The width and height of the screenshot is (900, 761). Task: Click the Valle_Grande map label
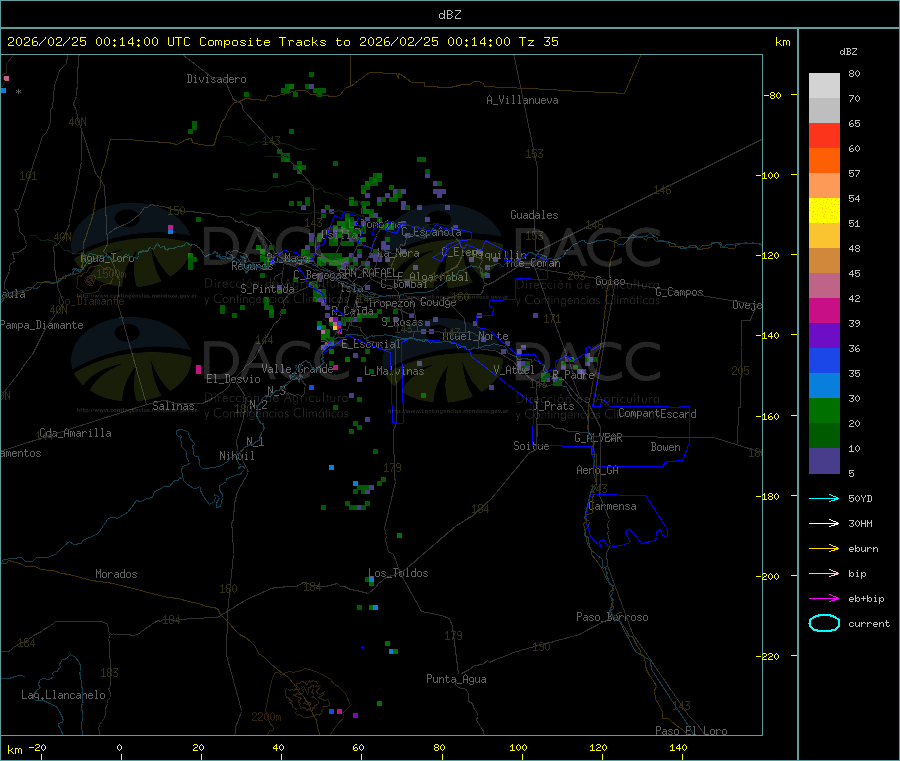pos(297,369)
